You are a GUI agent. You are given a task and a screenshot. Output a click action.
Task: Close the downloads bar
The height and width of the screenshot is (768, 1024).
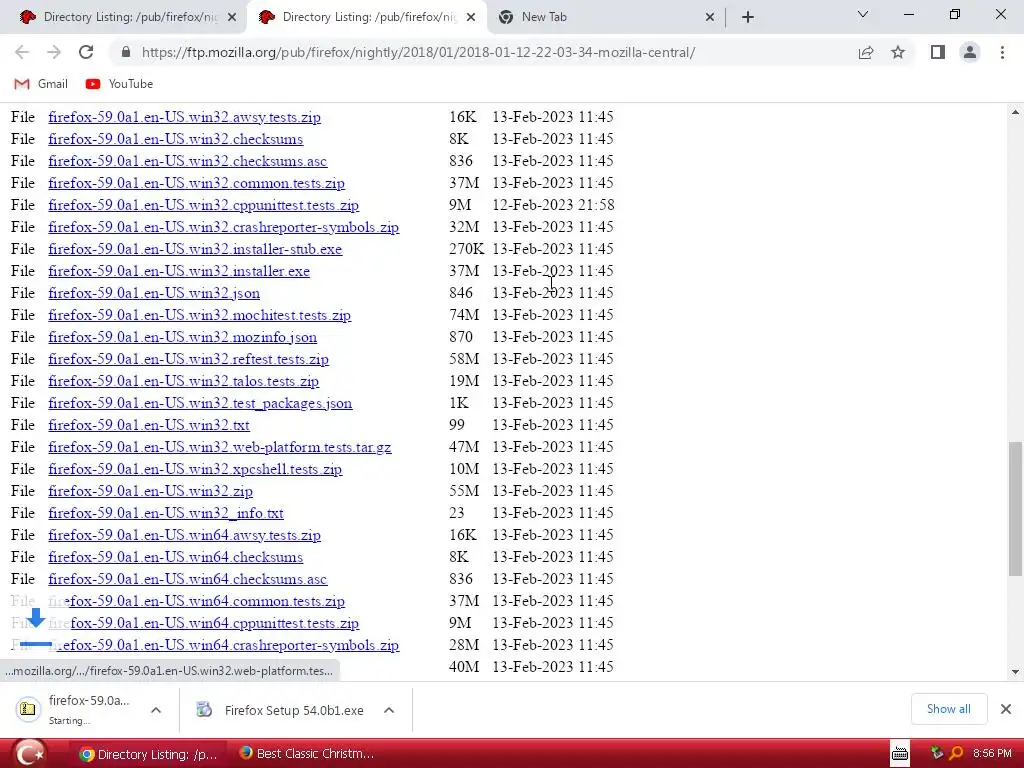coord(1006,709)
